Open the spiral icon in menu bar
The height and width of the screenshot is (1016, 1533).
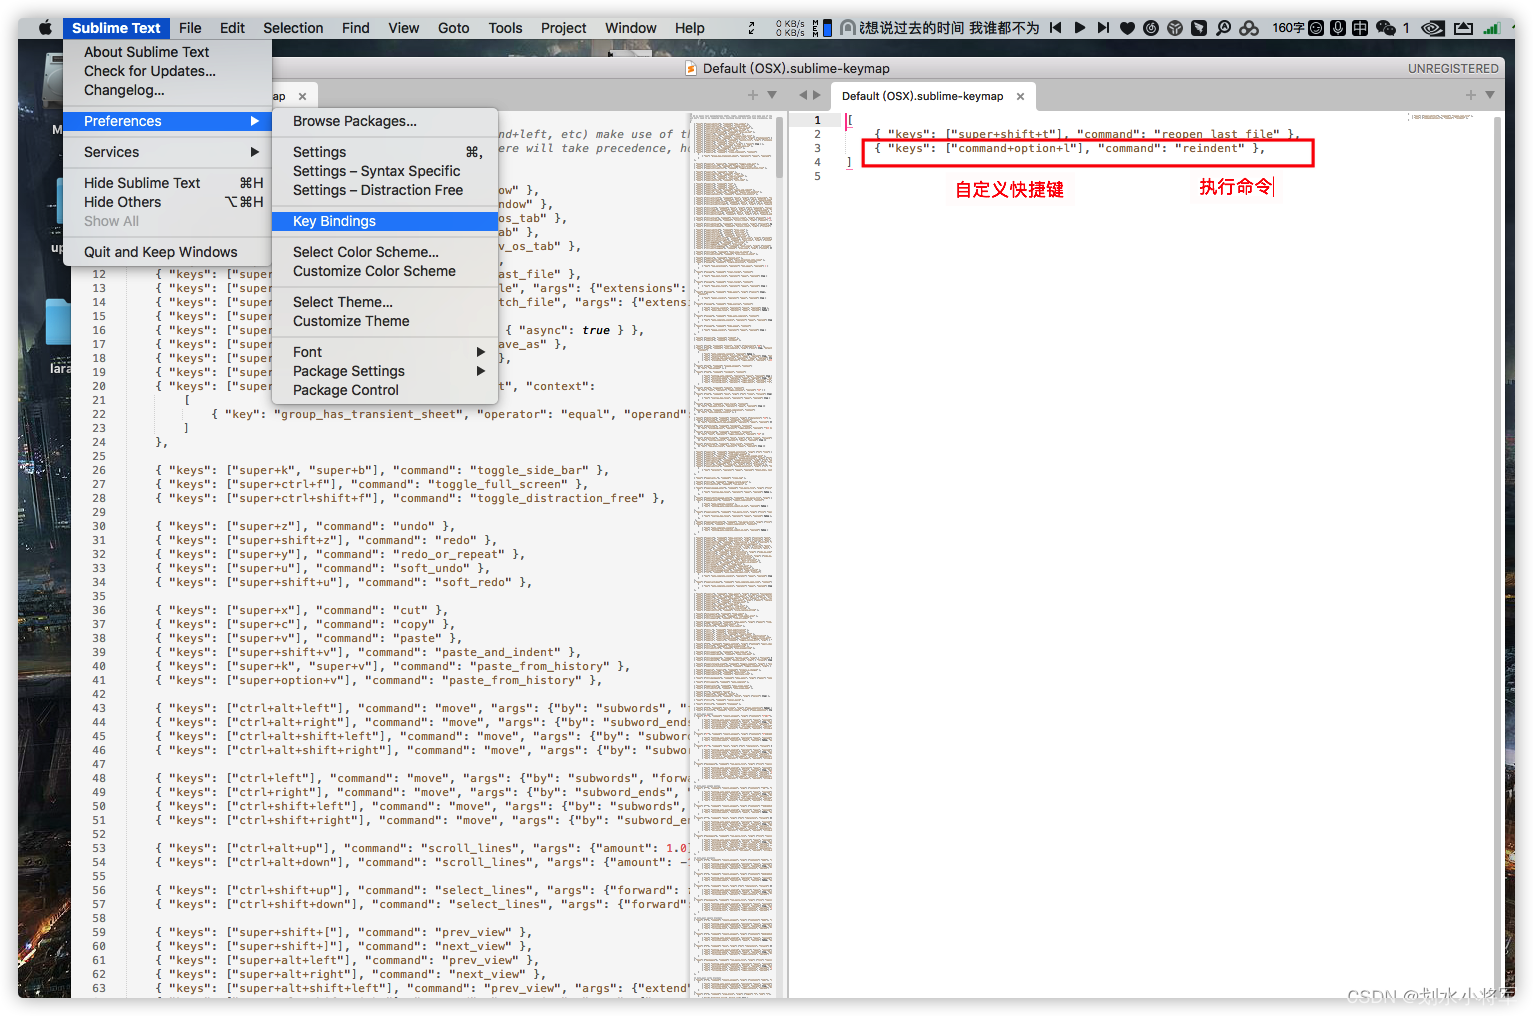pyautogui.click(x=1151, y=28)
